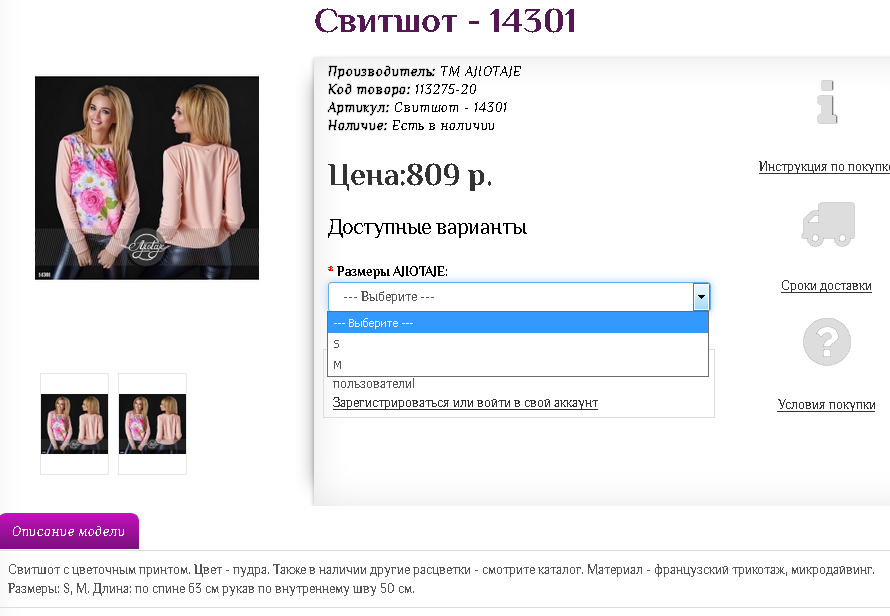Click the delivery truck icon

828,224
